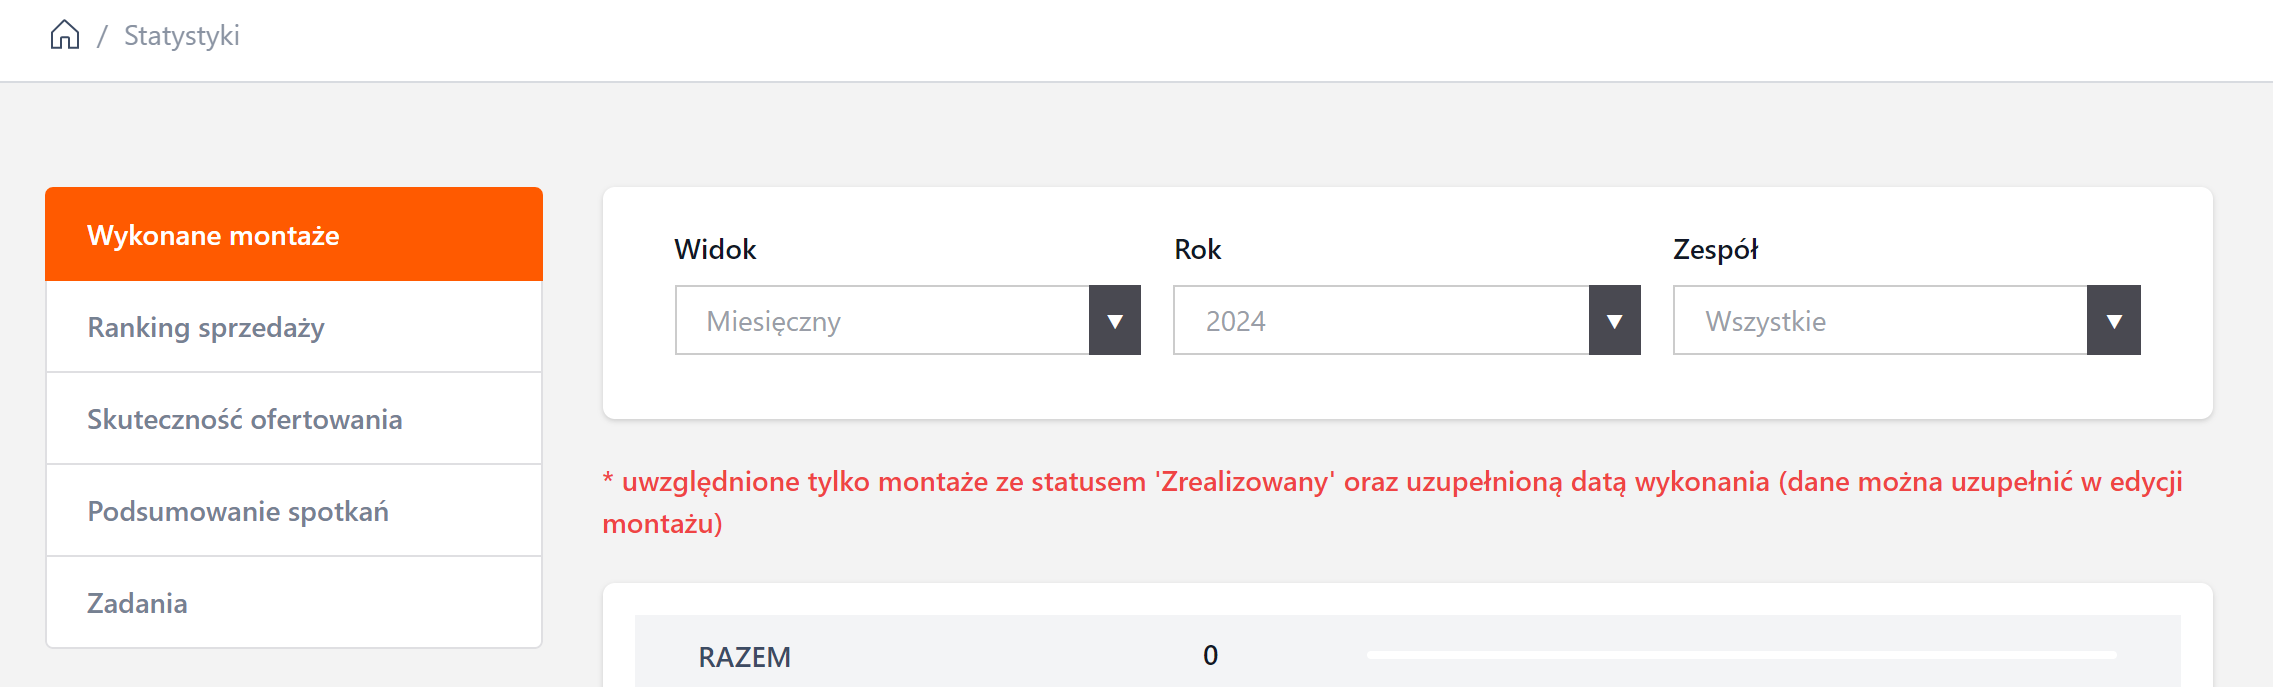Click the RAZEM row label
Image resolution: width=2273 pixels, height=687 pixels.
(x=744, y=657)
